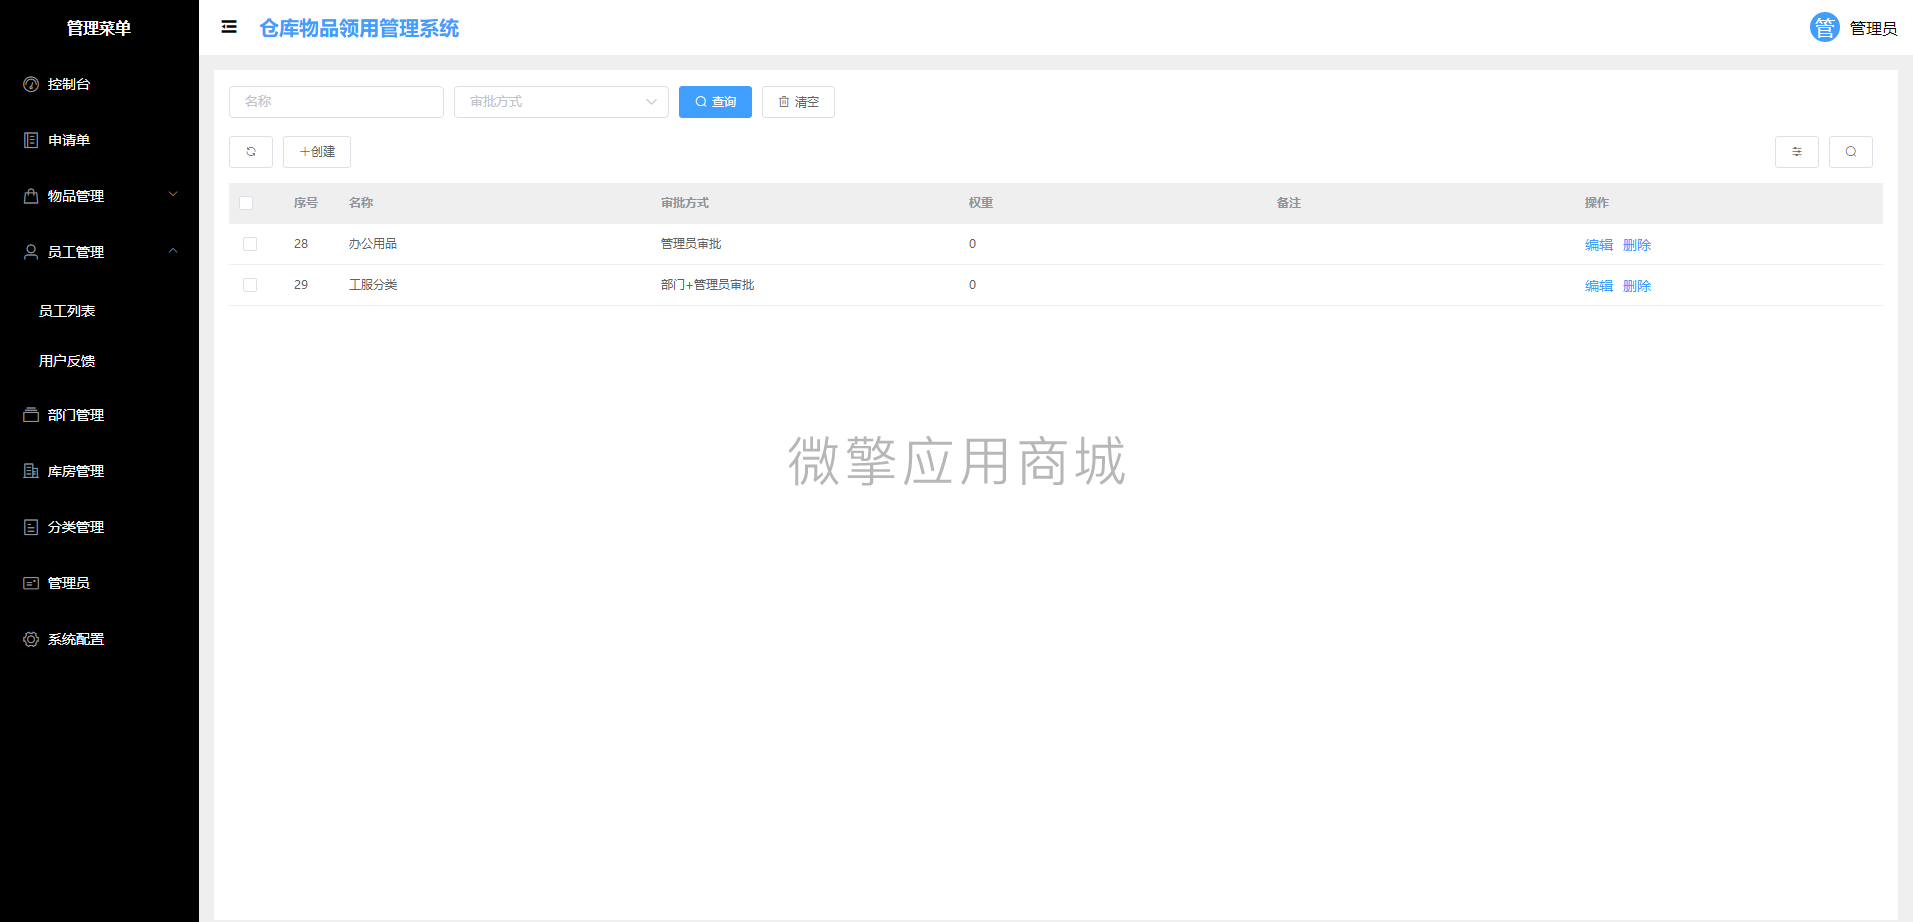Edit the 办公用品 row
The height and width of the screenshot is (922, 1913).
(x=1598, y=245)
